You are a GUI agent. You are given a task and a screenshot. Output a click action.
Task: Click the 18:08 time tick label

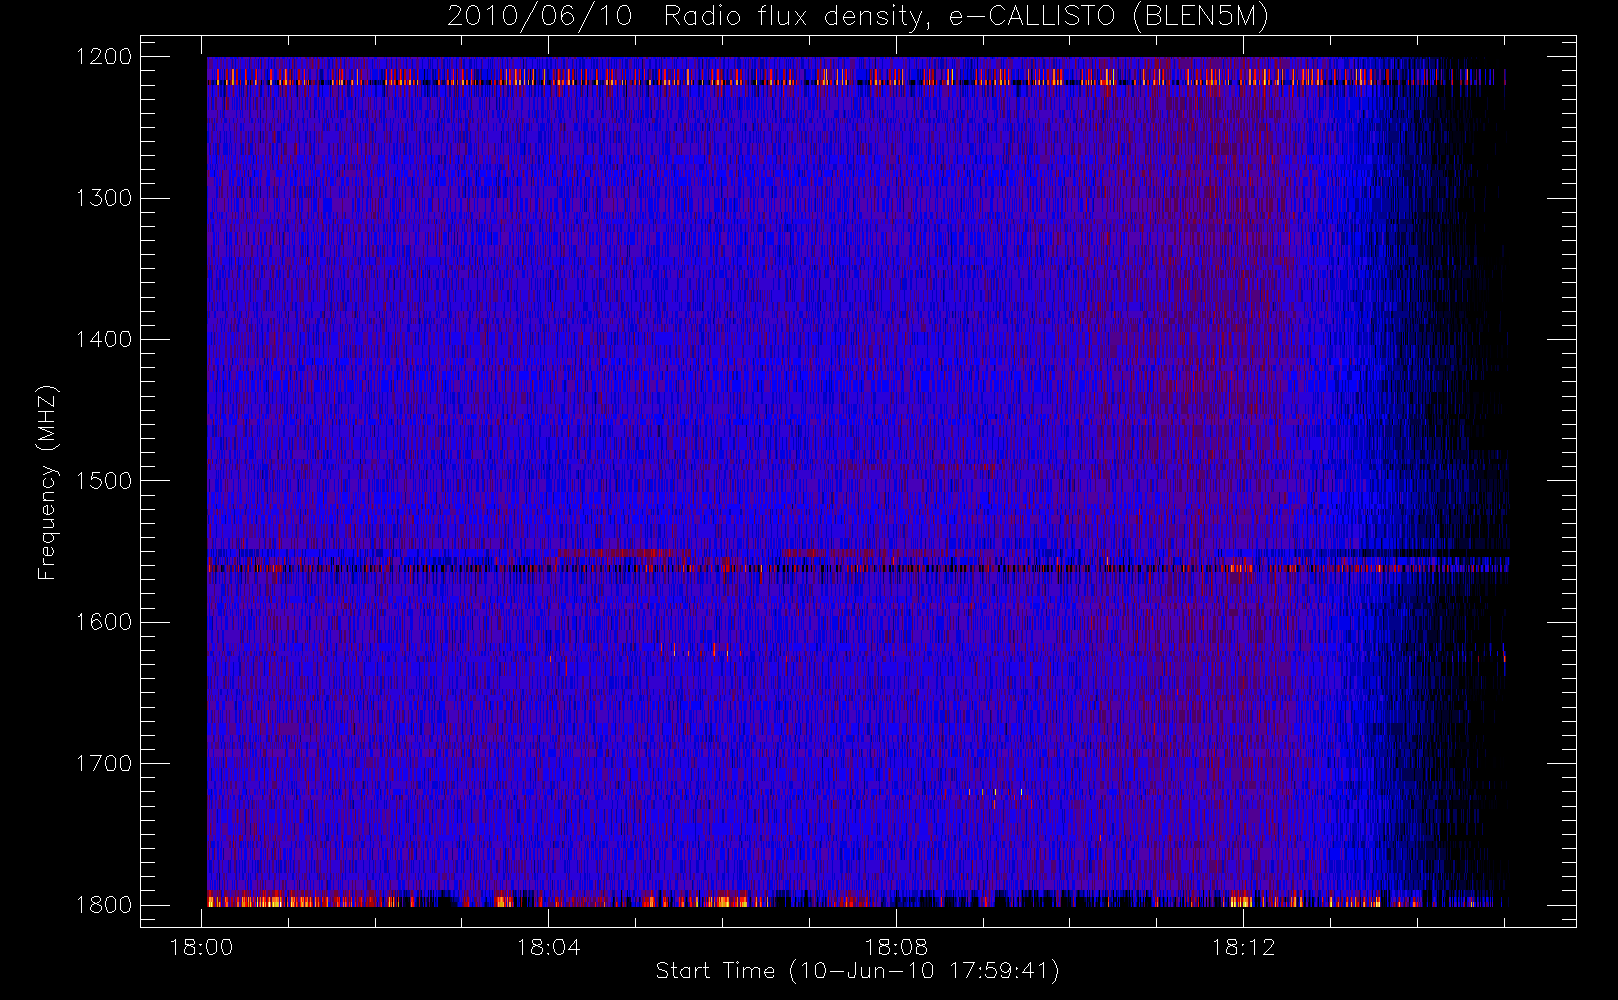896,947
